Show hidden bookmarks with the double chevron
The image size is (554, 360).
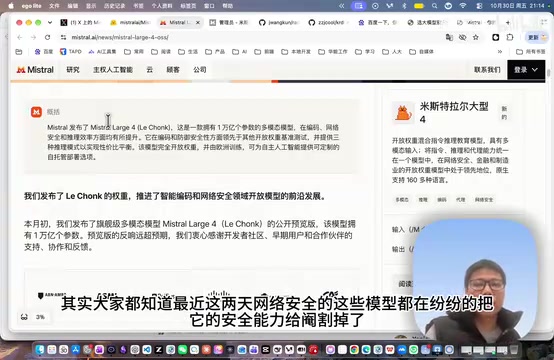point(500,52)
